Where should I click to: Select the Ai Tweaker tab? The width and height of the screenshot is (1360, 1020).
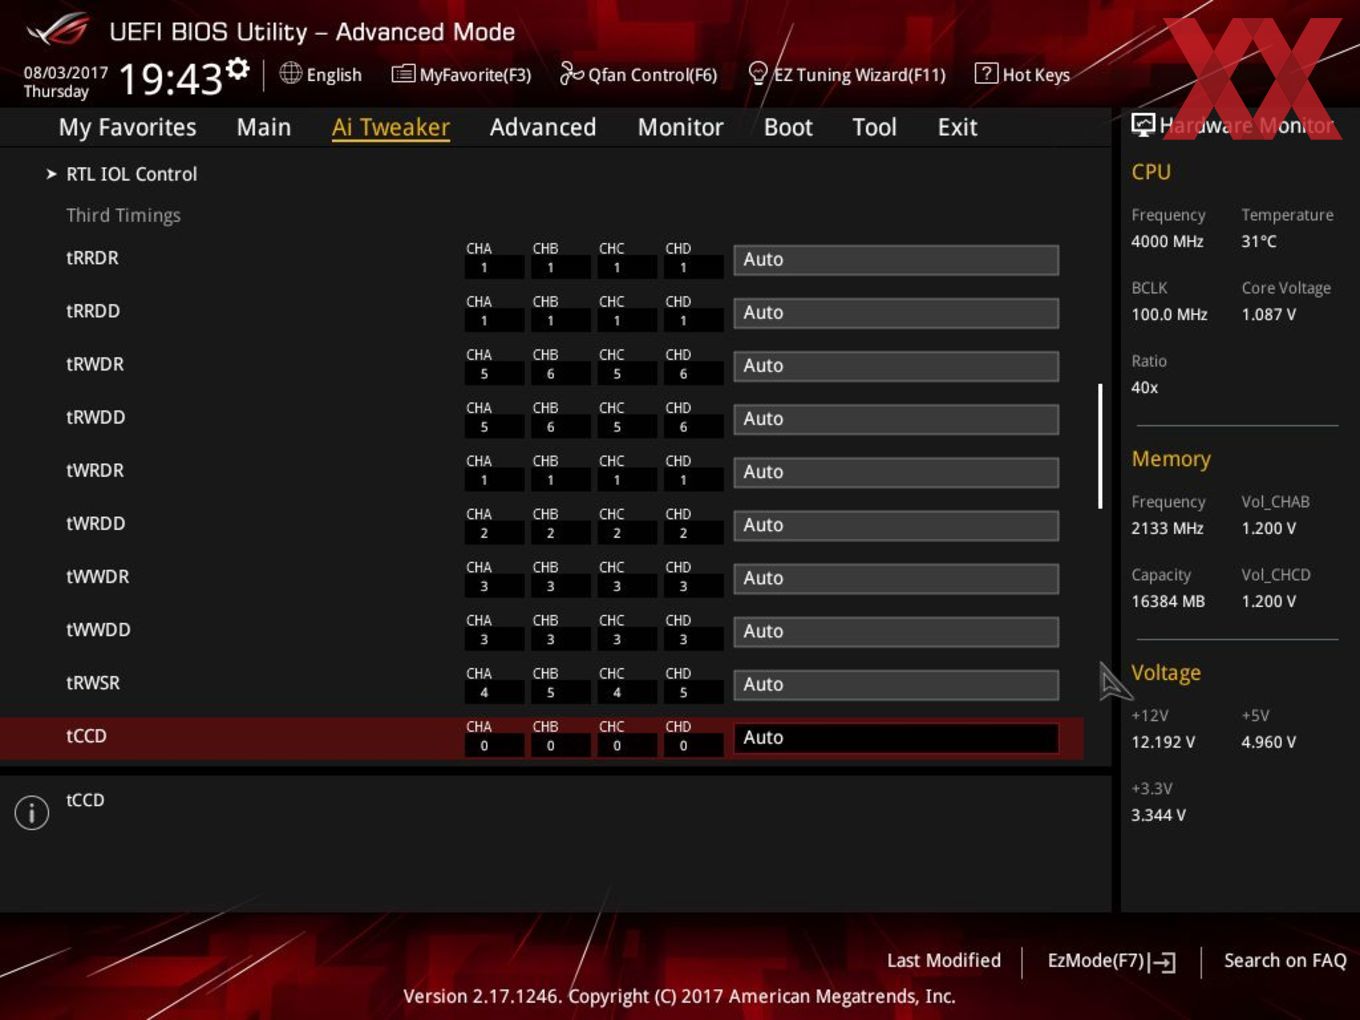391,127
